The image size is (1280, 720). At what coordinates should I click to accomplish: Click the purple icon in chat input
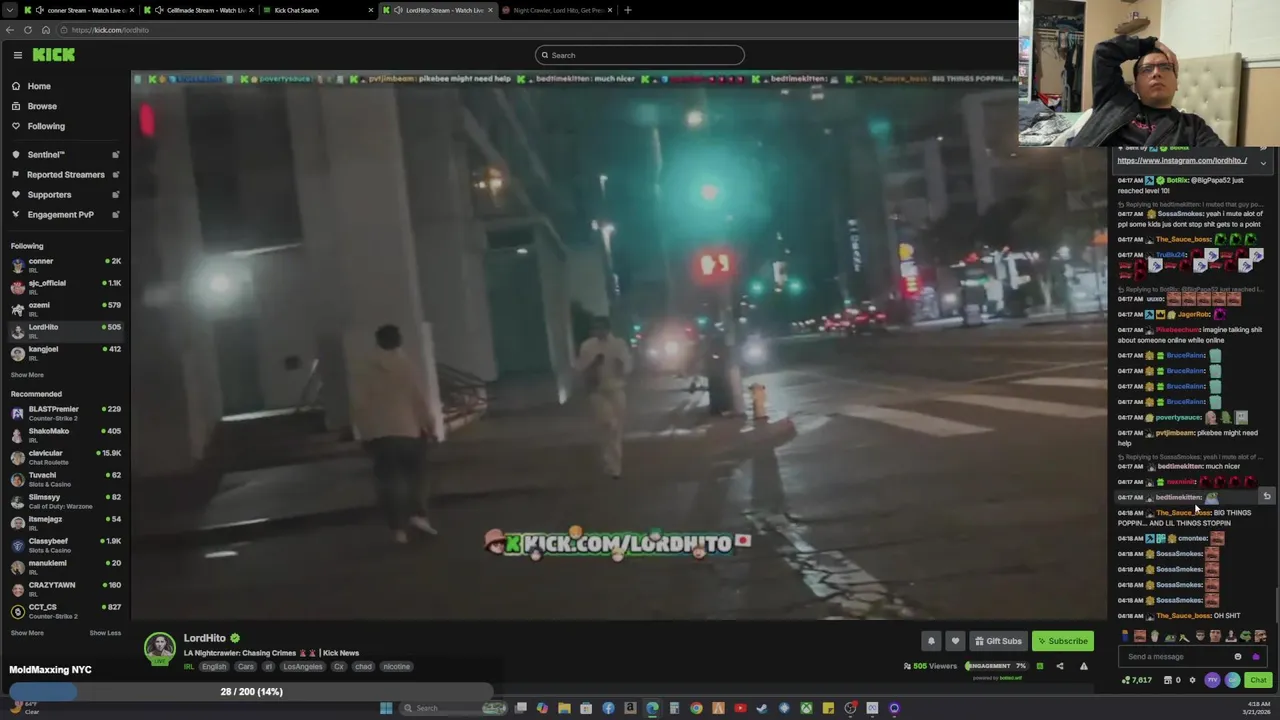click(x=1255, y=657)
